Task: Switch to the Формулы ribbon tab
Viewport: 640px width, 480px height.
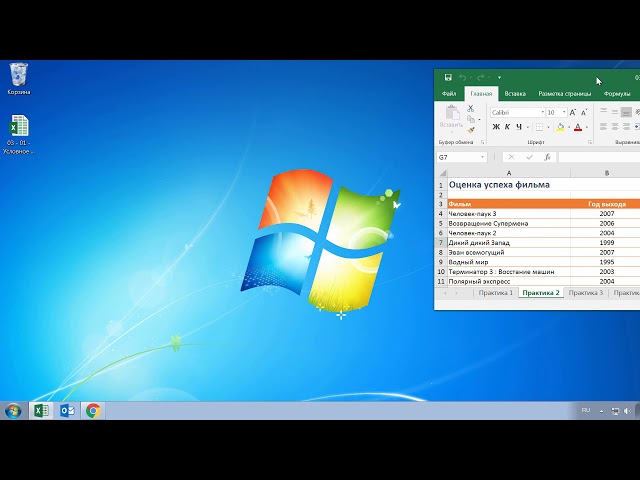Action: click(x=617, y=93)
